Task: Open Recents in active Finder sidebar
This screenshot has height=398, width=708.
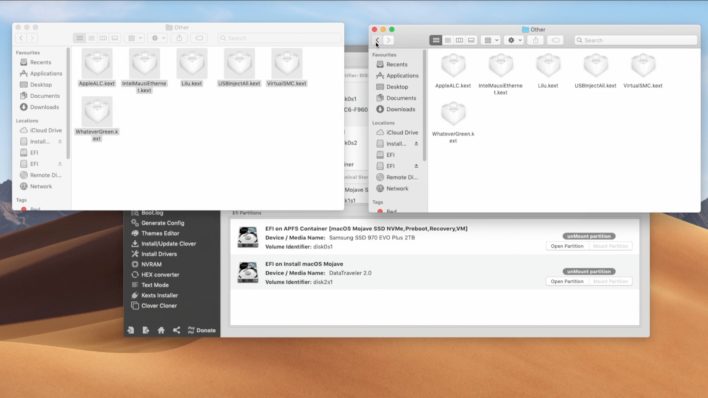Action: coord(396,65)
